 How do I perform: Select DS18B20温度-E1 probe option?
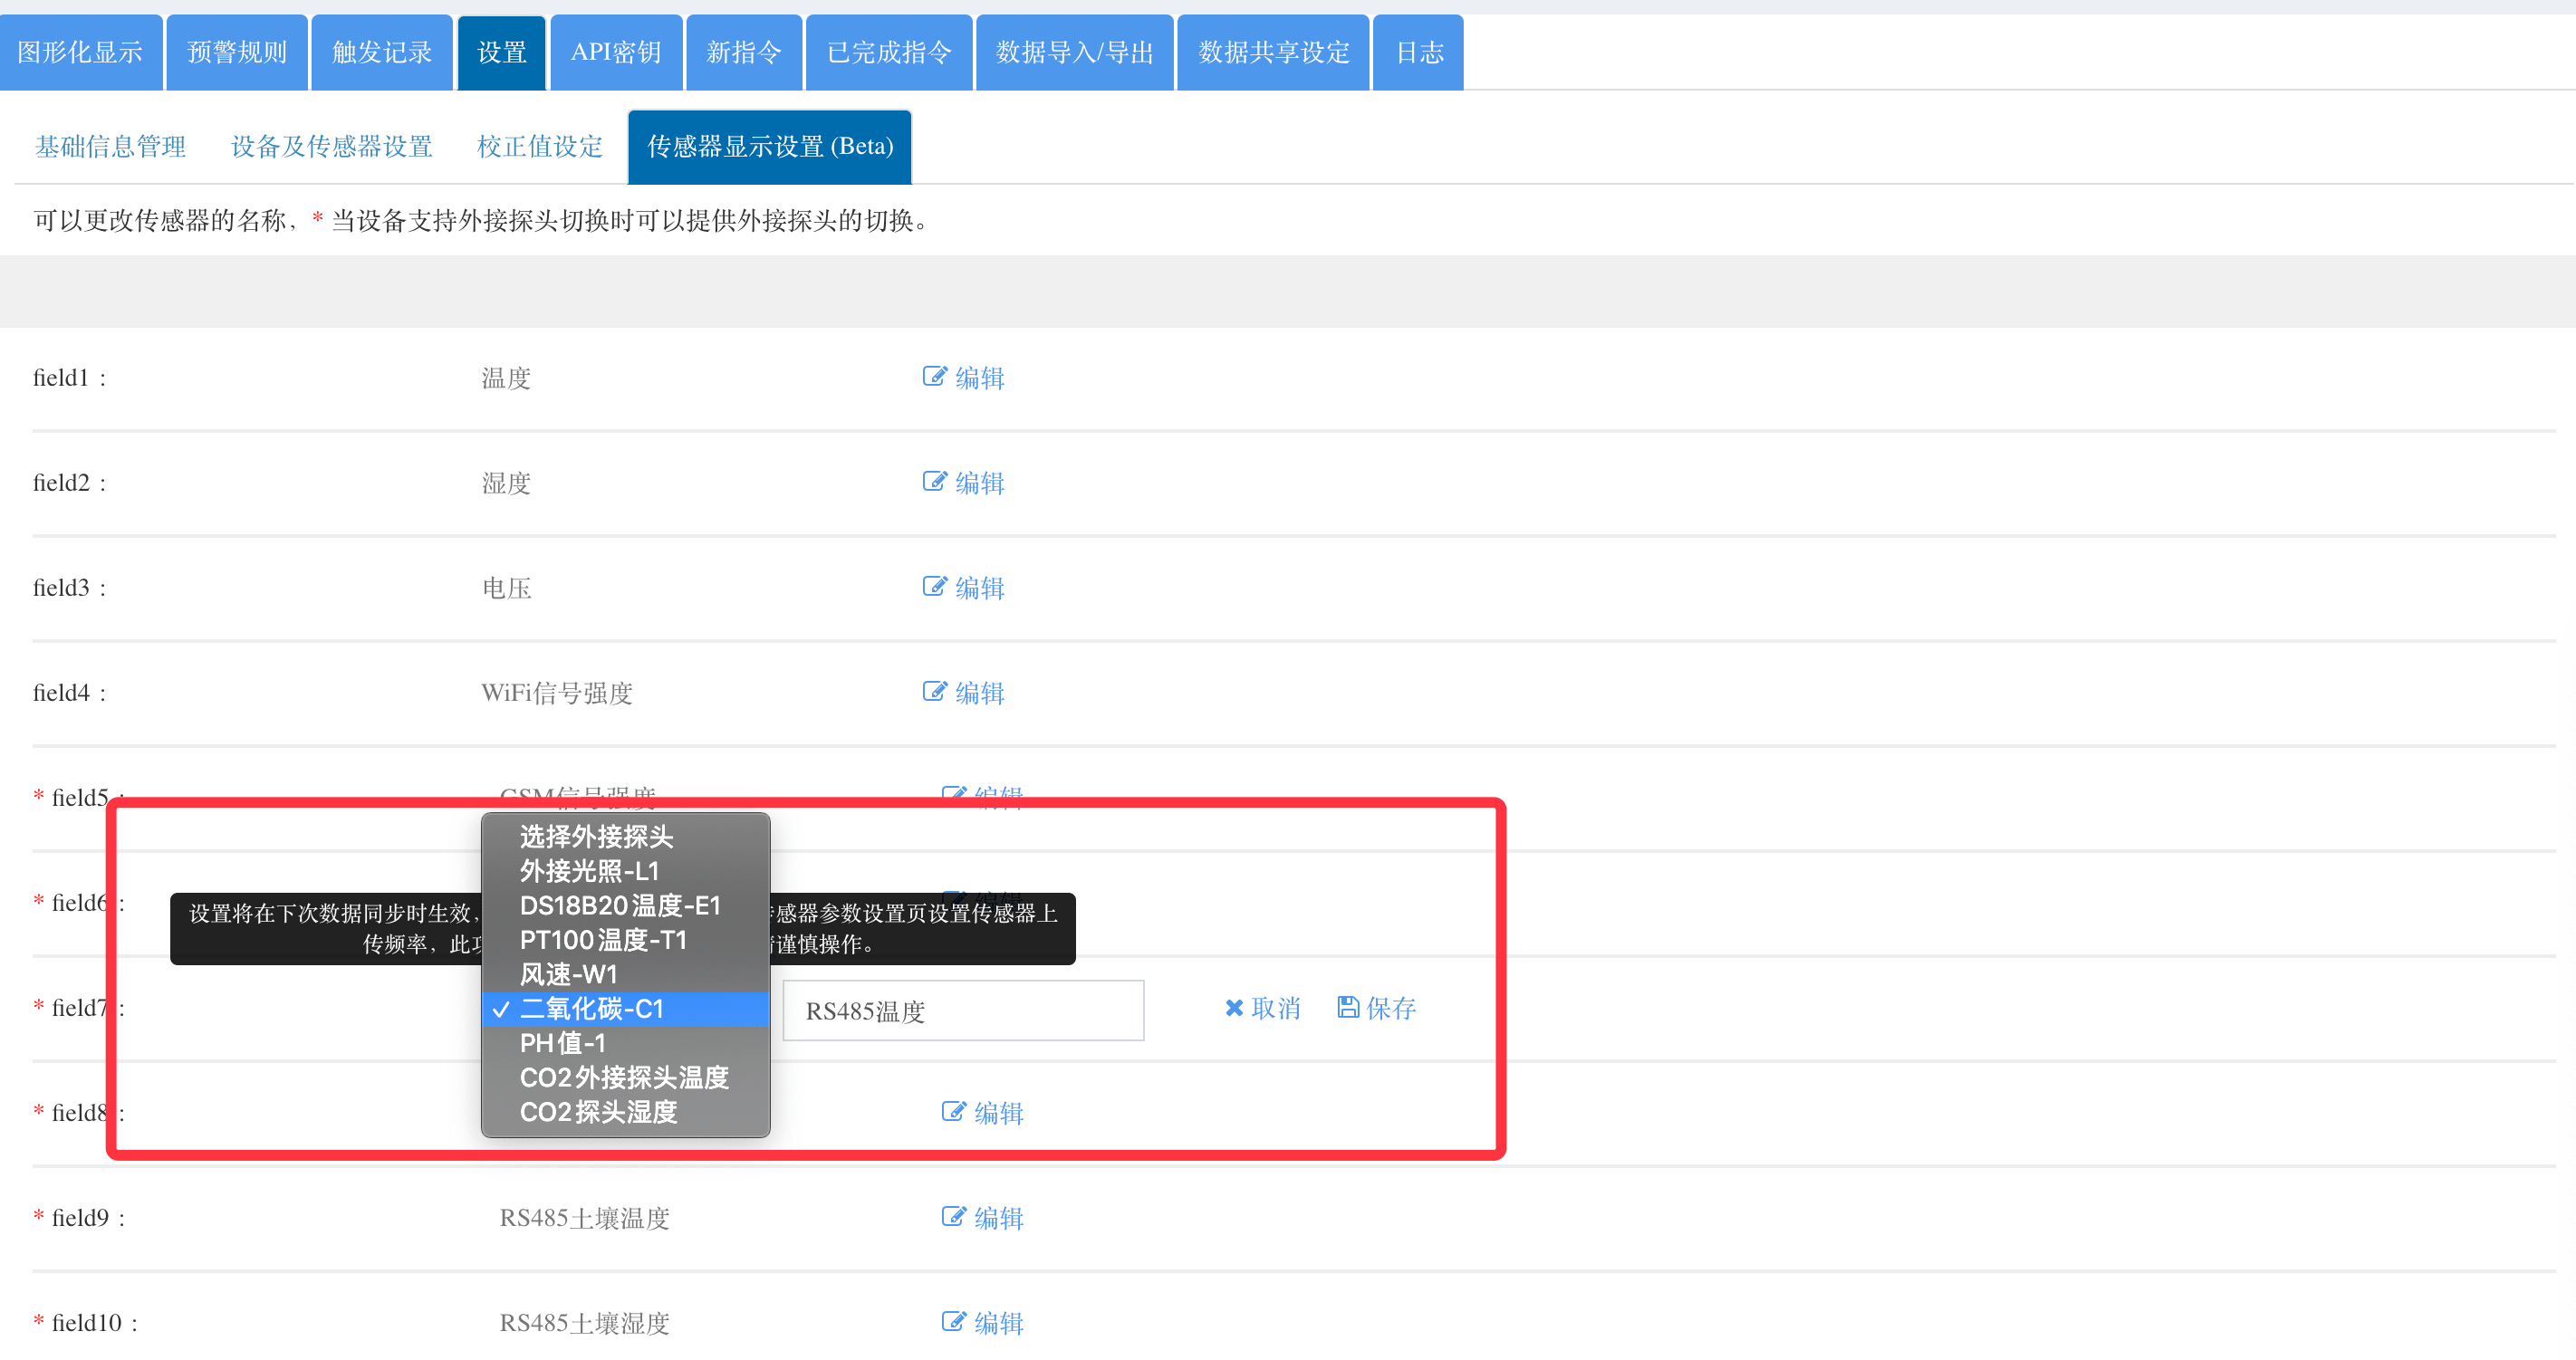626,906
